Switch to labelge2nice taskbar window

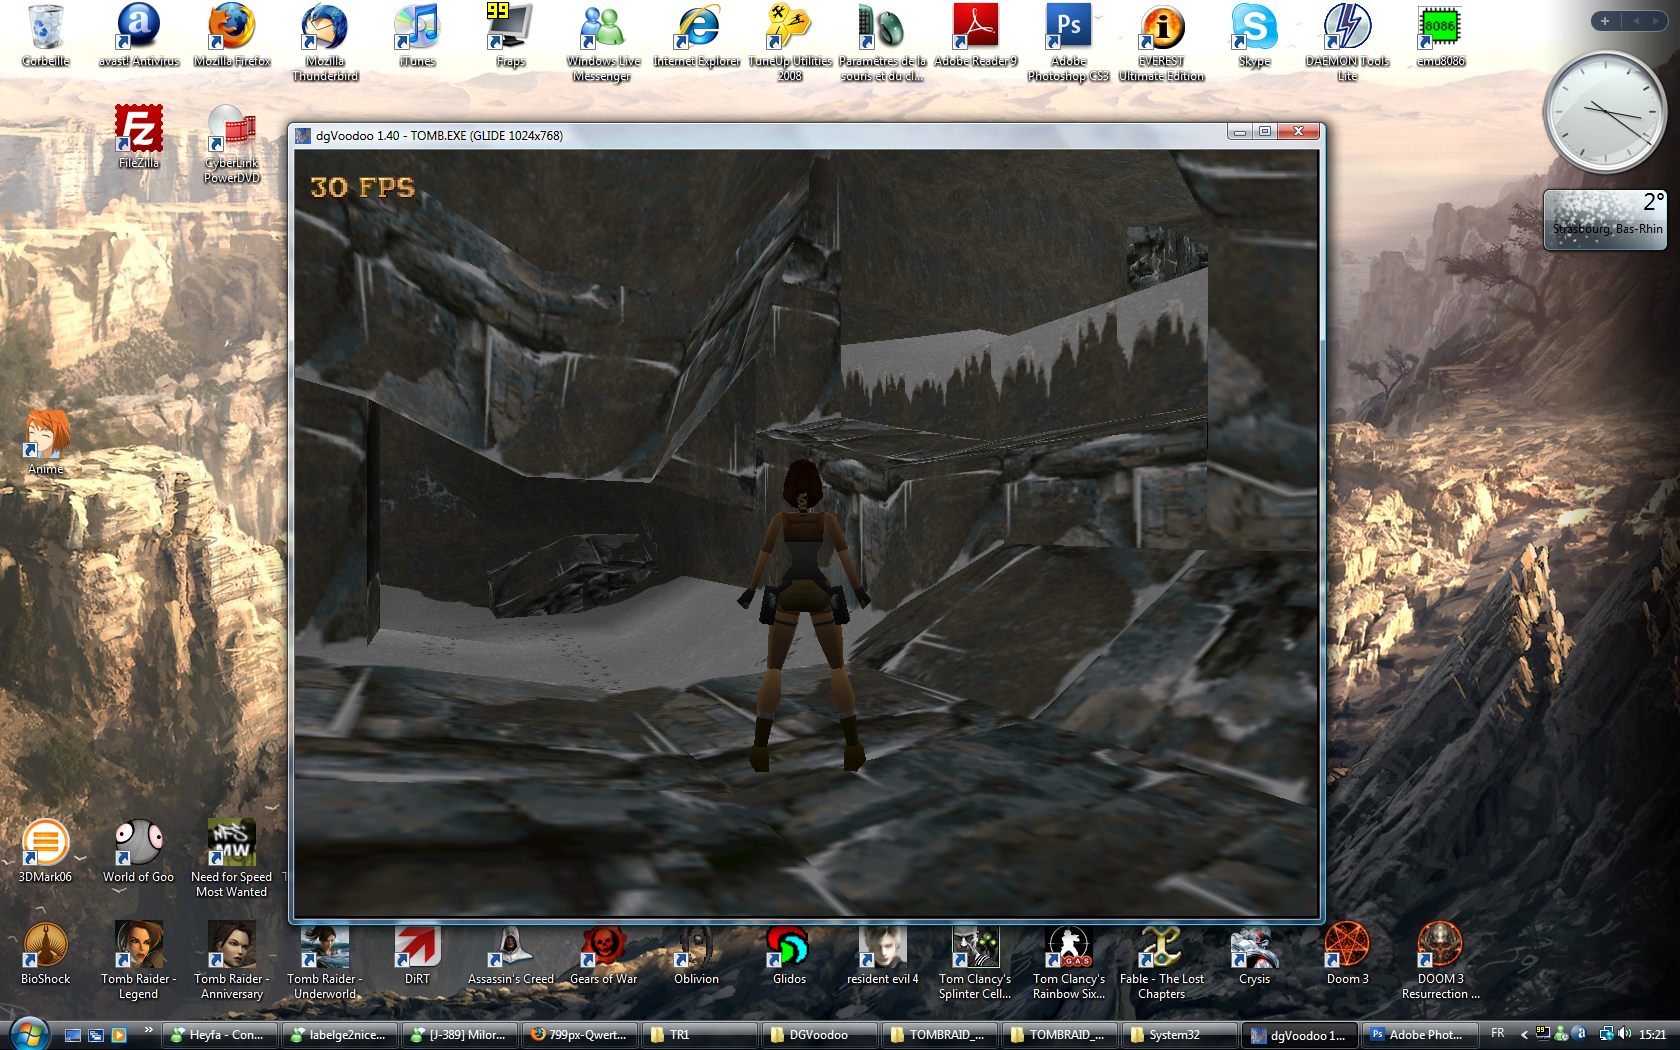point(339,1035)
